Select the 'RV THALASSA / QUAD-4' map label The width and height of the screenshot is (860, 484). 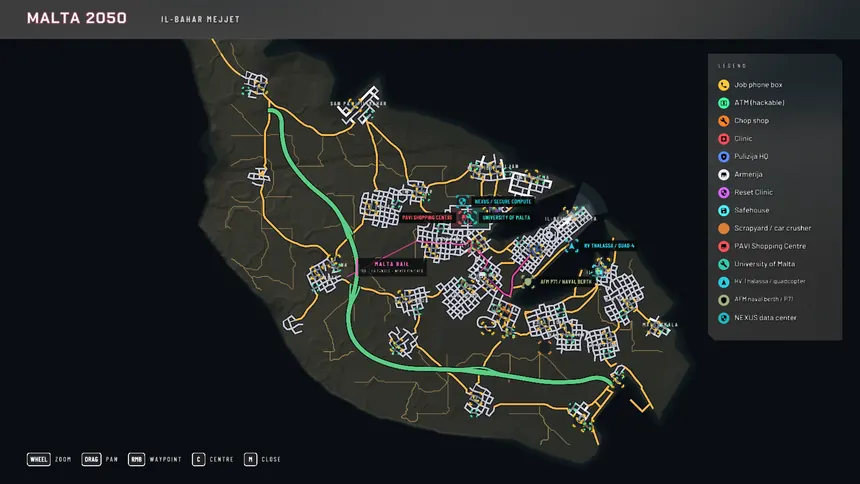click(609, 246)
